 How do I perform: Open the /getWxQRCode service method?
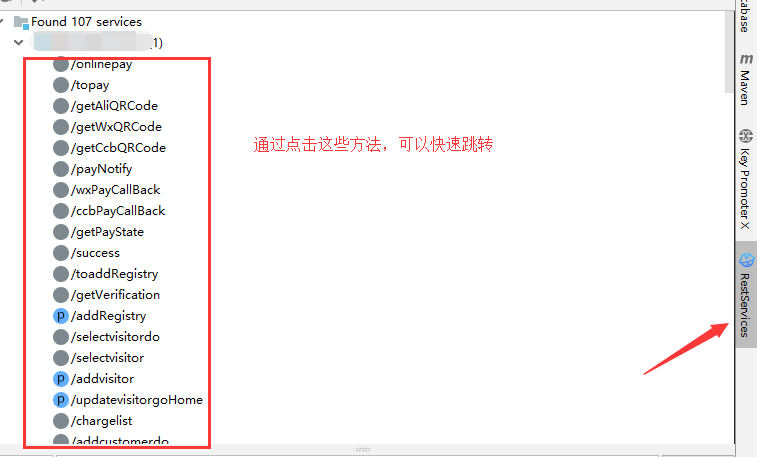(x=116, y=127)
